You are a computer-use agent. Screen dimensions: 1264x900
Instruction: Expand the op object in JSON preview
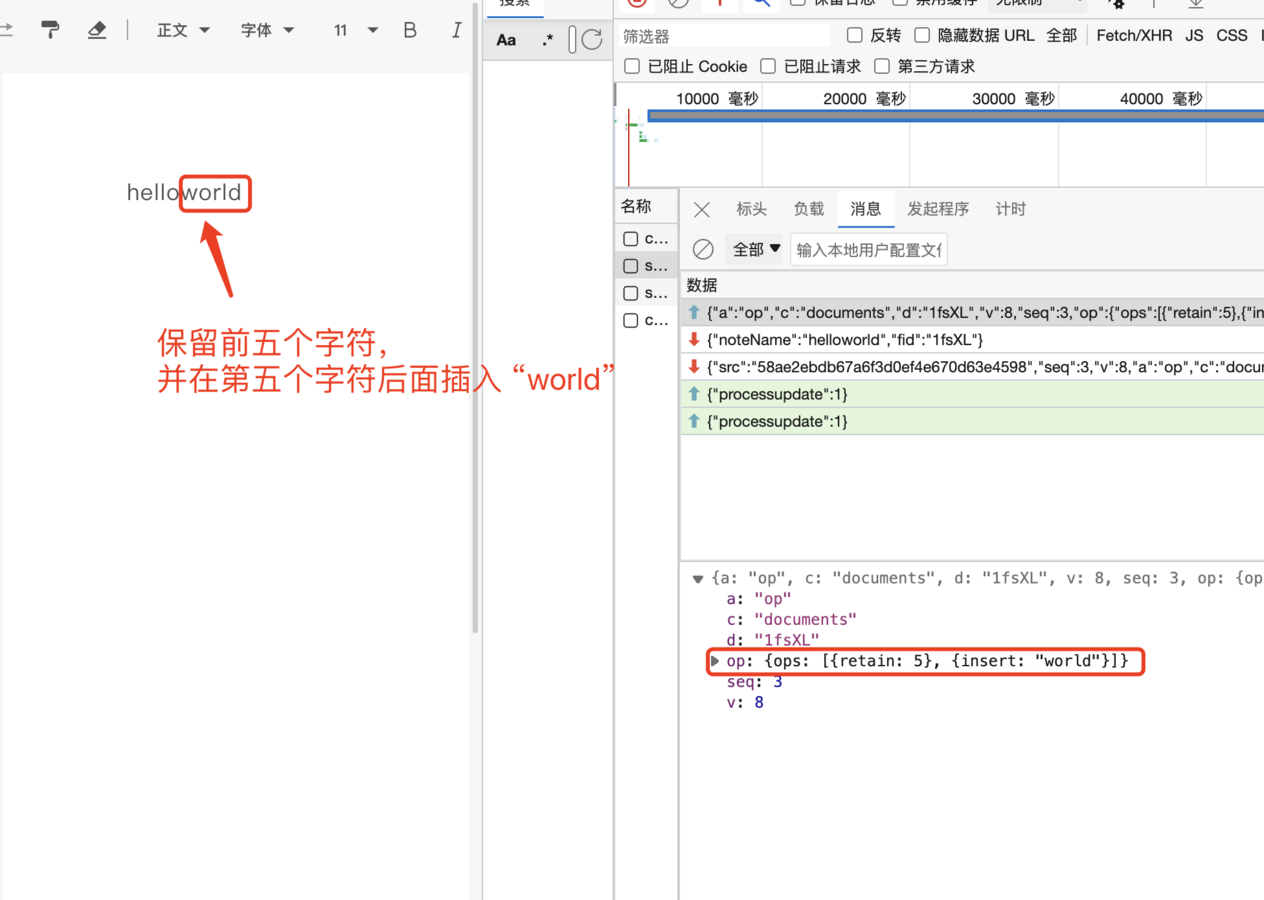click(x=715, y=661)
